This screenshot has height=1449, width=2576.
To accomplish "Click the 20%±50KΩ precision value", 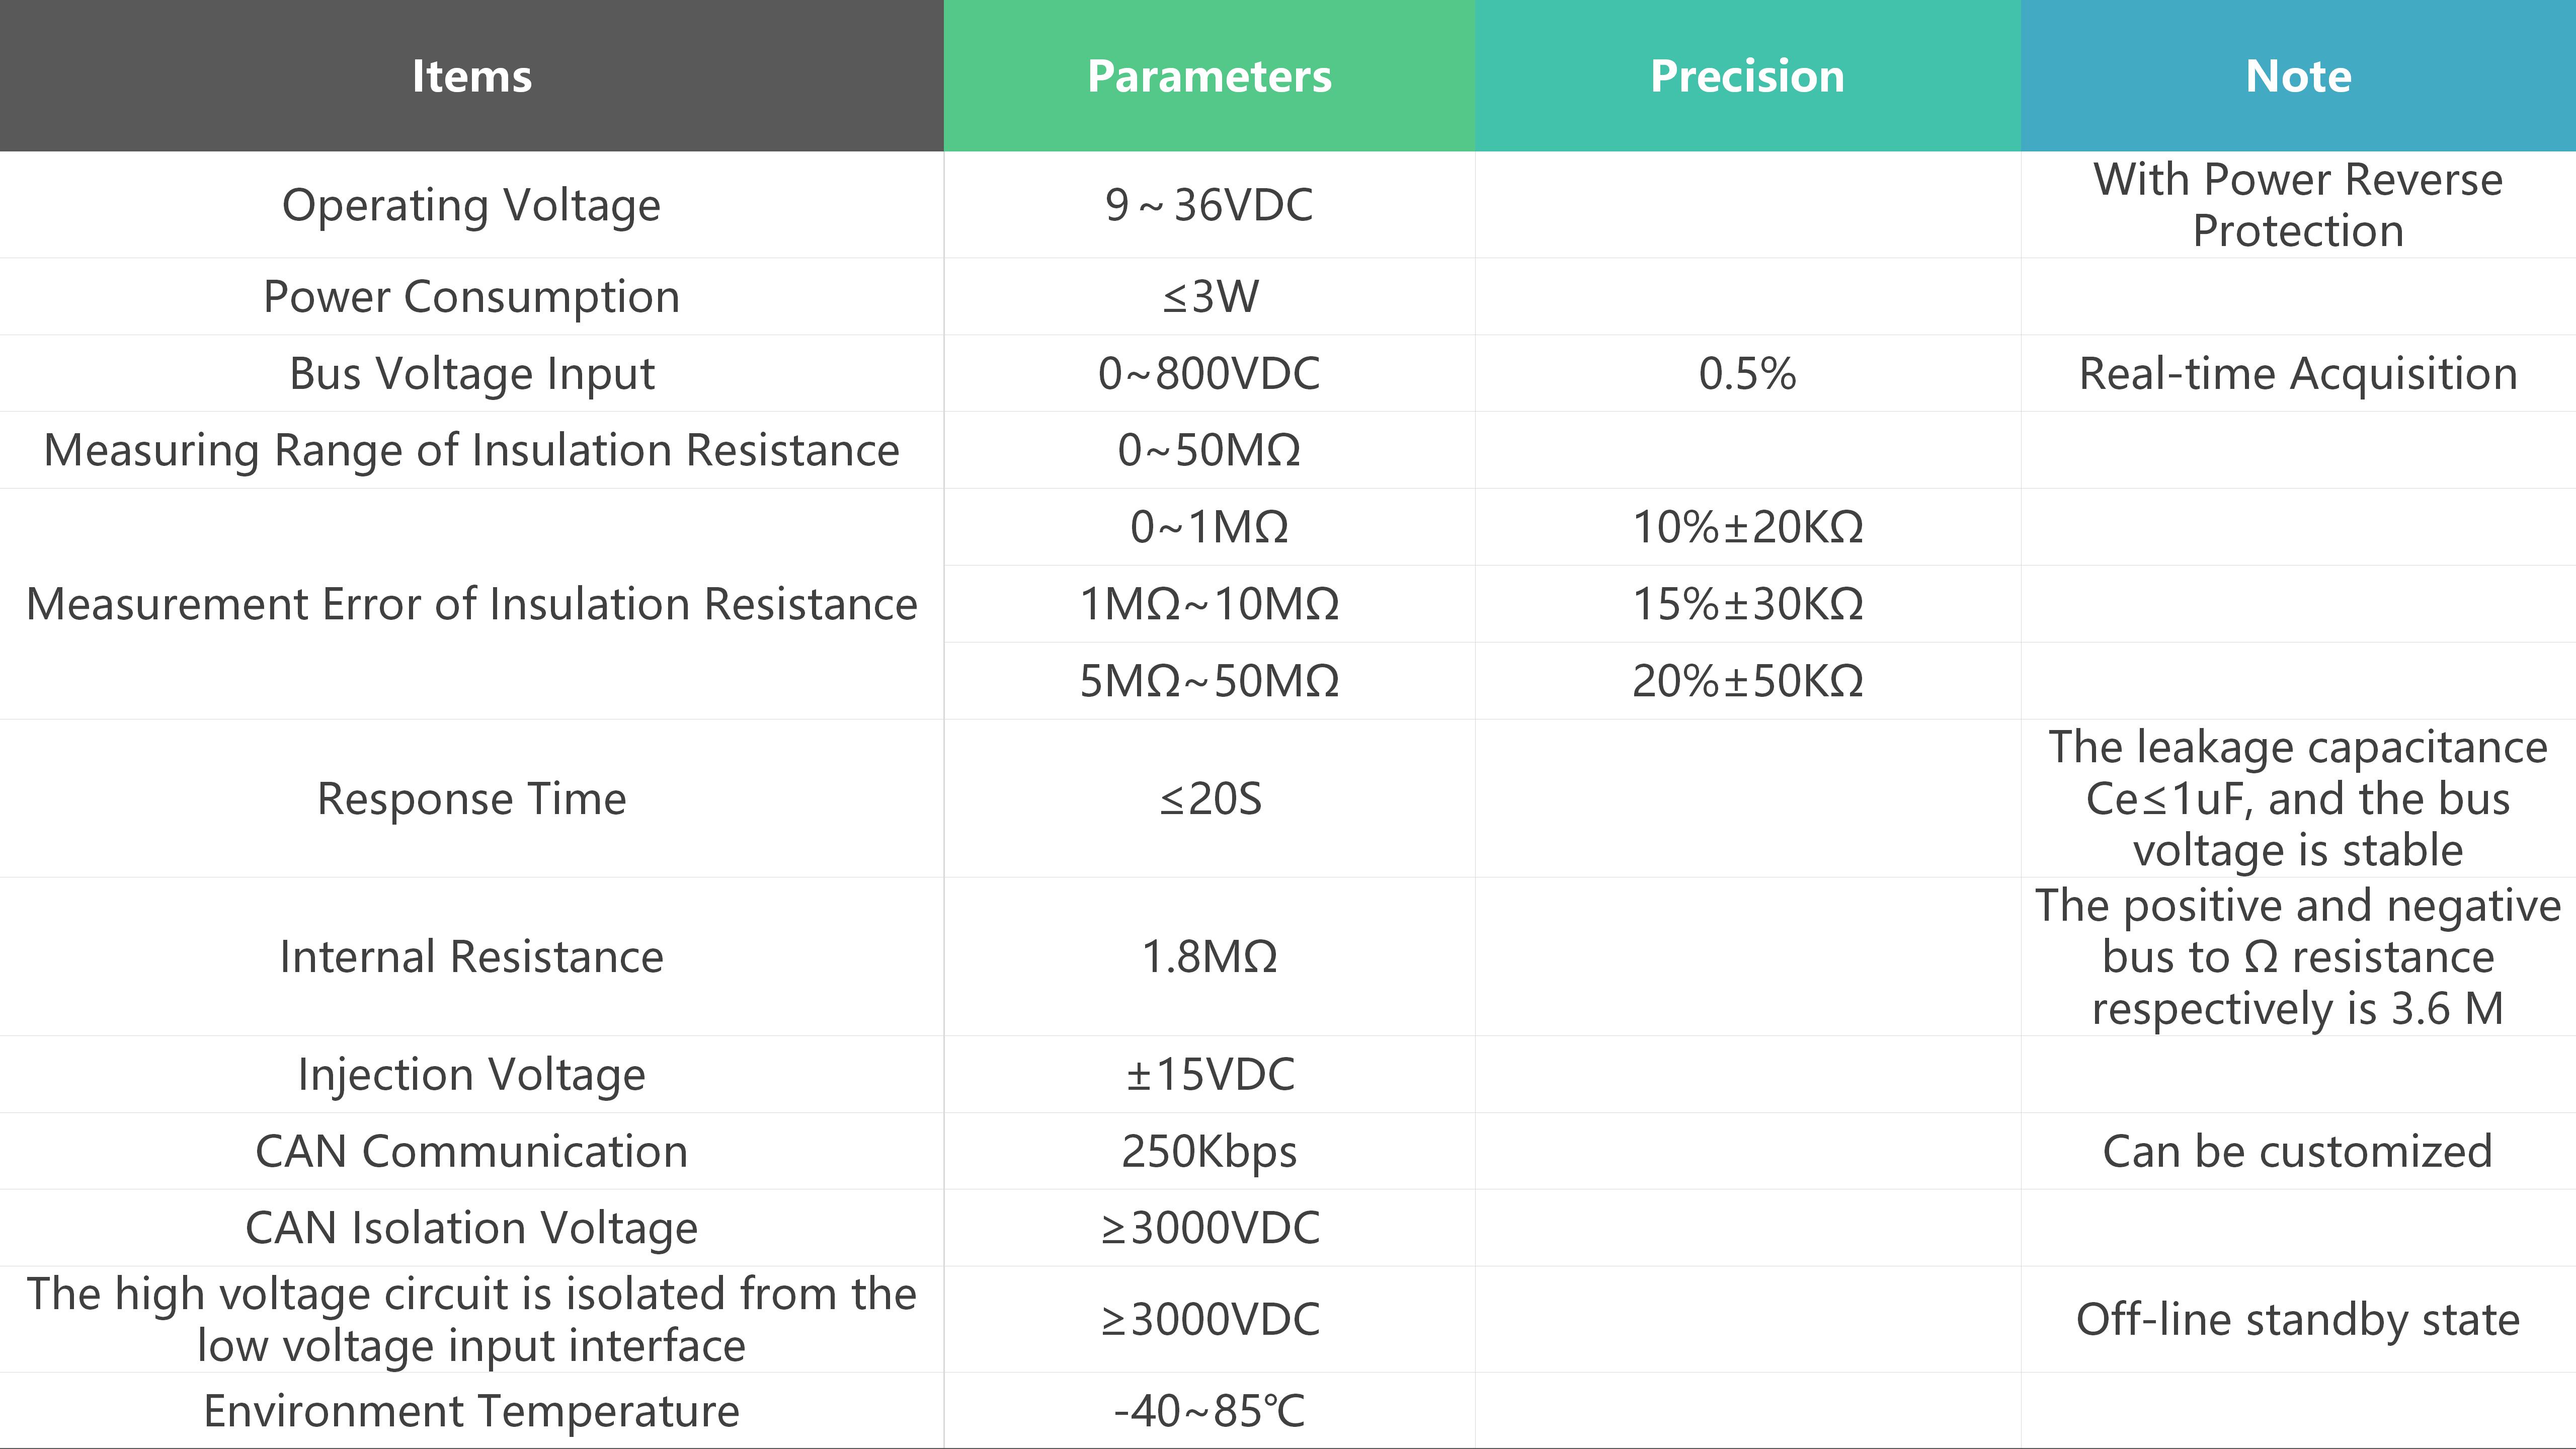I will 1747,681.
